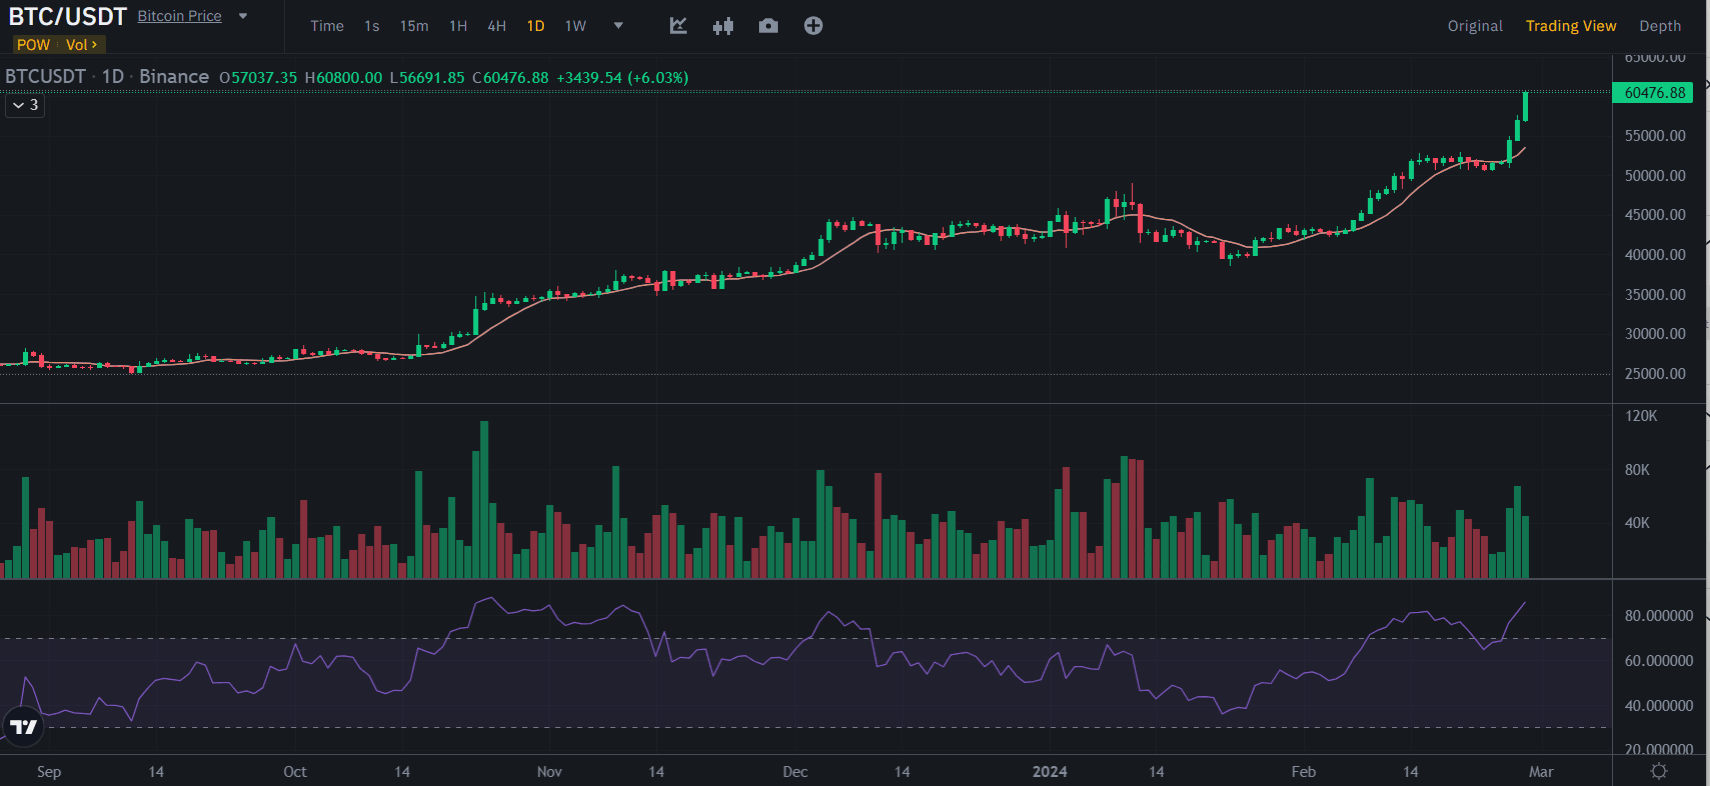Image resolution: width=1710 pixels, height=786 pixels.
Task: Select the 1s time interval
Action: pyautogui.click(x=372, y=26)
